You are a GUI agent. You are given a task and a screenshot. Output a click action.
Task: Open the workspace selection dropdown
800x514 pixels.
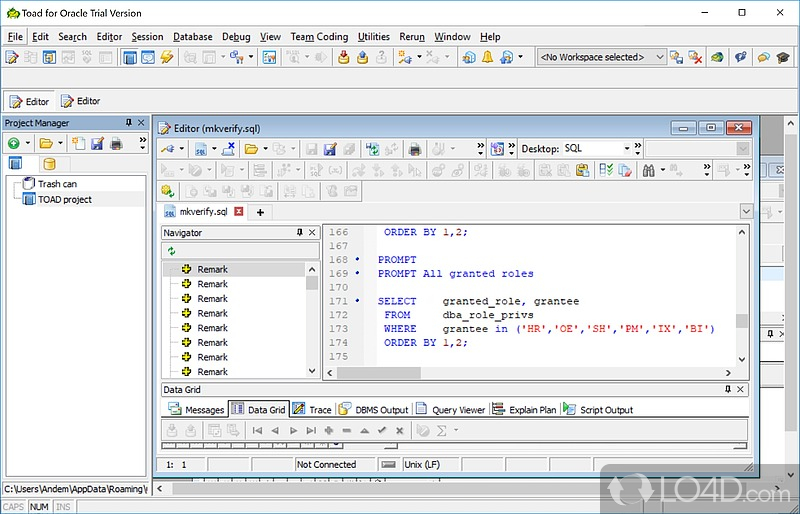(657, 58)
